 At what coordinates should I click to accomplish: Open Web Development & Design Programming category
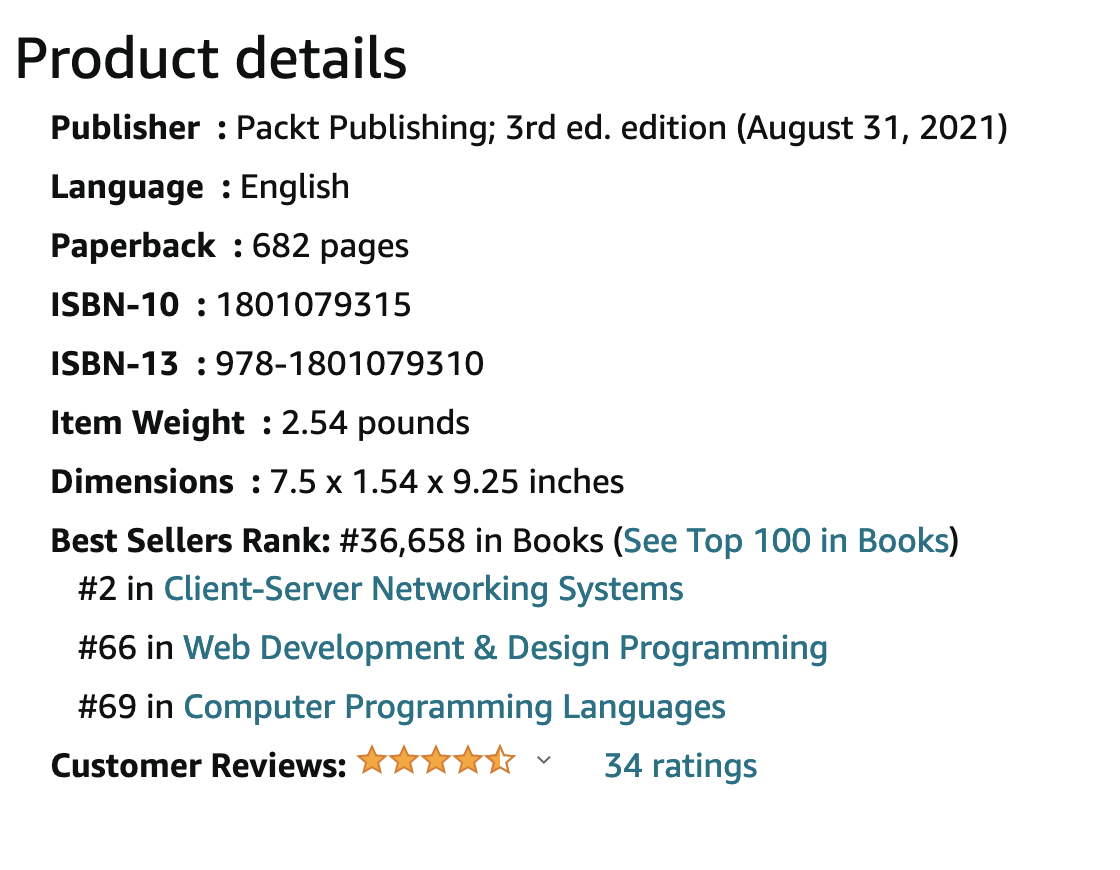coord(505,649)
